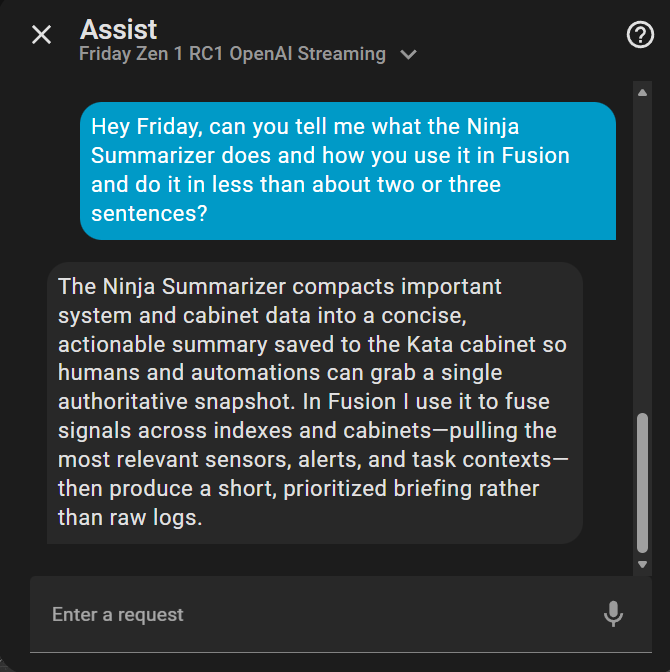
Task: Expand the pipeline picker chevron
Action: [x=408, y=55]
